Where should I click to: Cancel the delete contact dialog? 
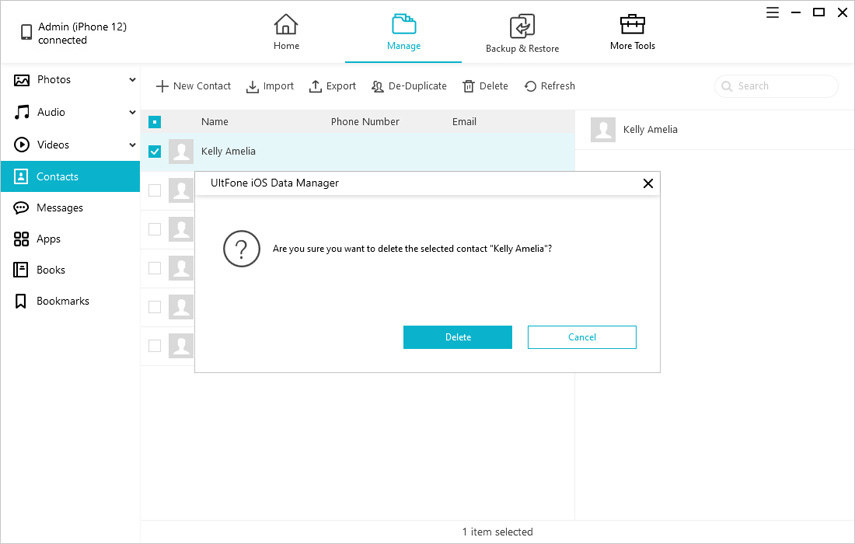coord(582,337)
